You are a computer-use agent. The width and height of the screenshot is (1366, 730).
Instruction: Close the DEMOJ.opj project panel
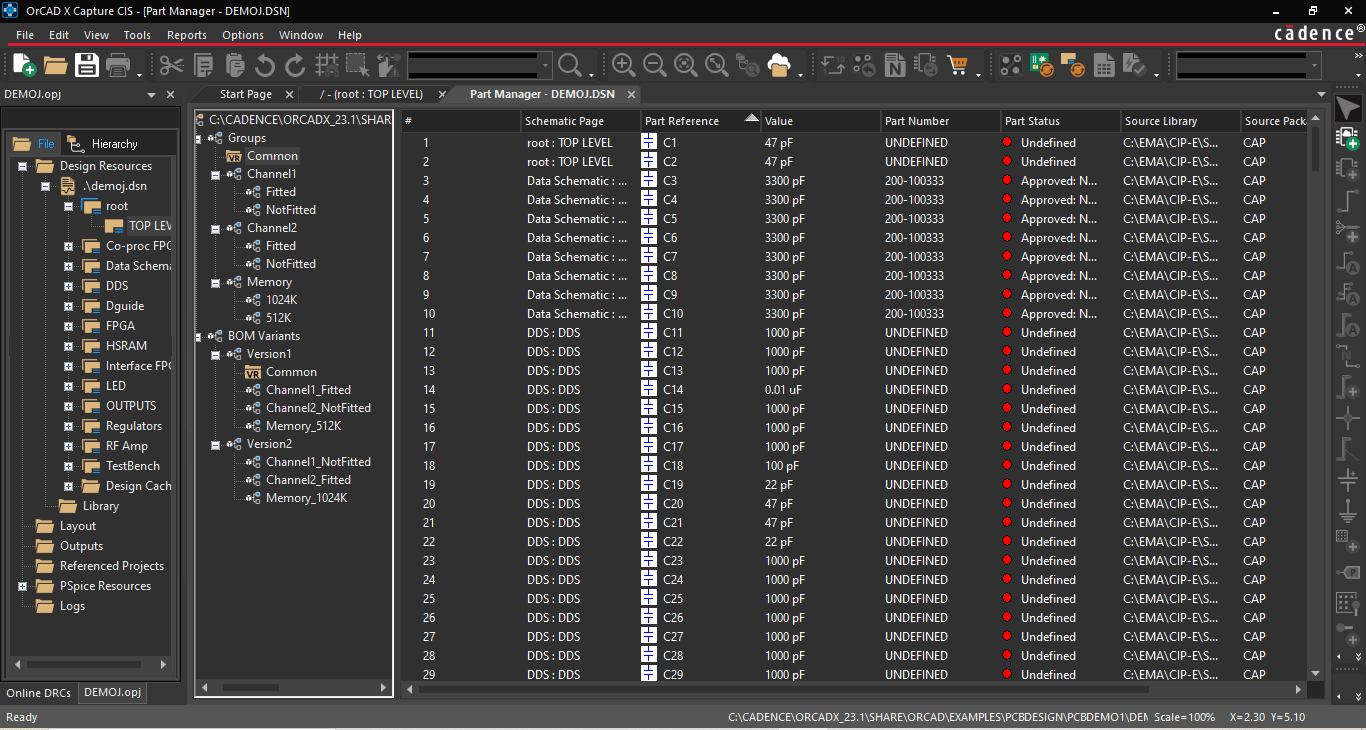[170, 94]
